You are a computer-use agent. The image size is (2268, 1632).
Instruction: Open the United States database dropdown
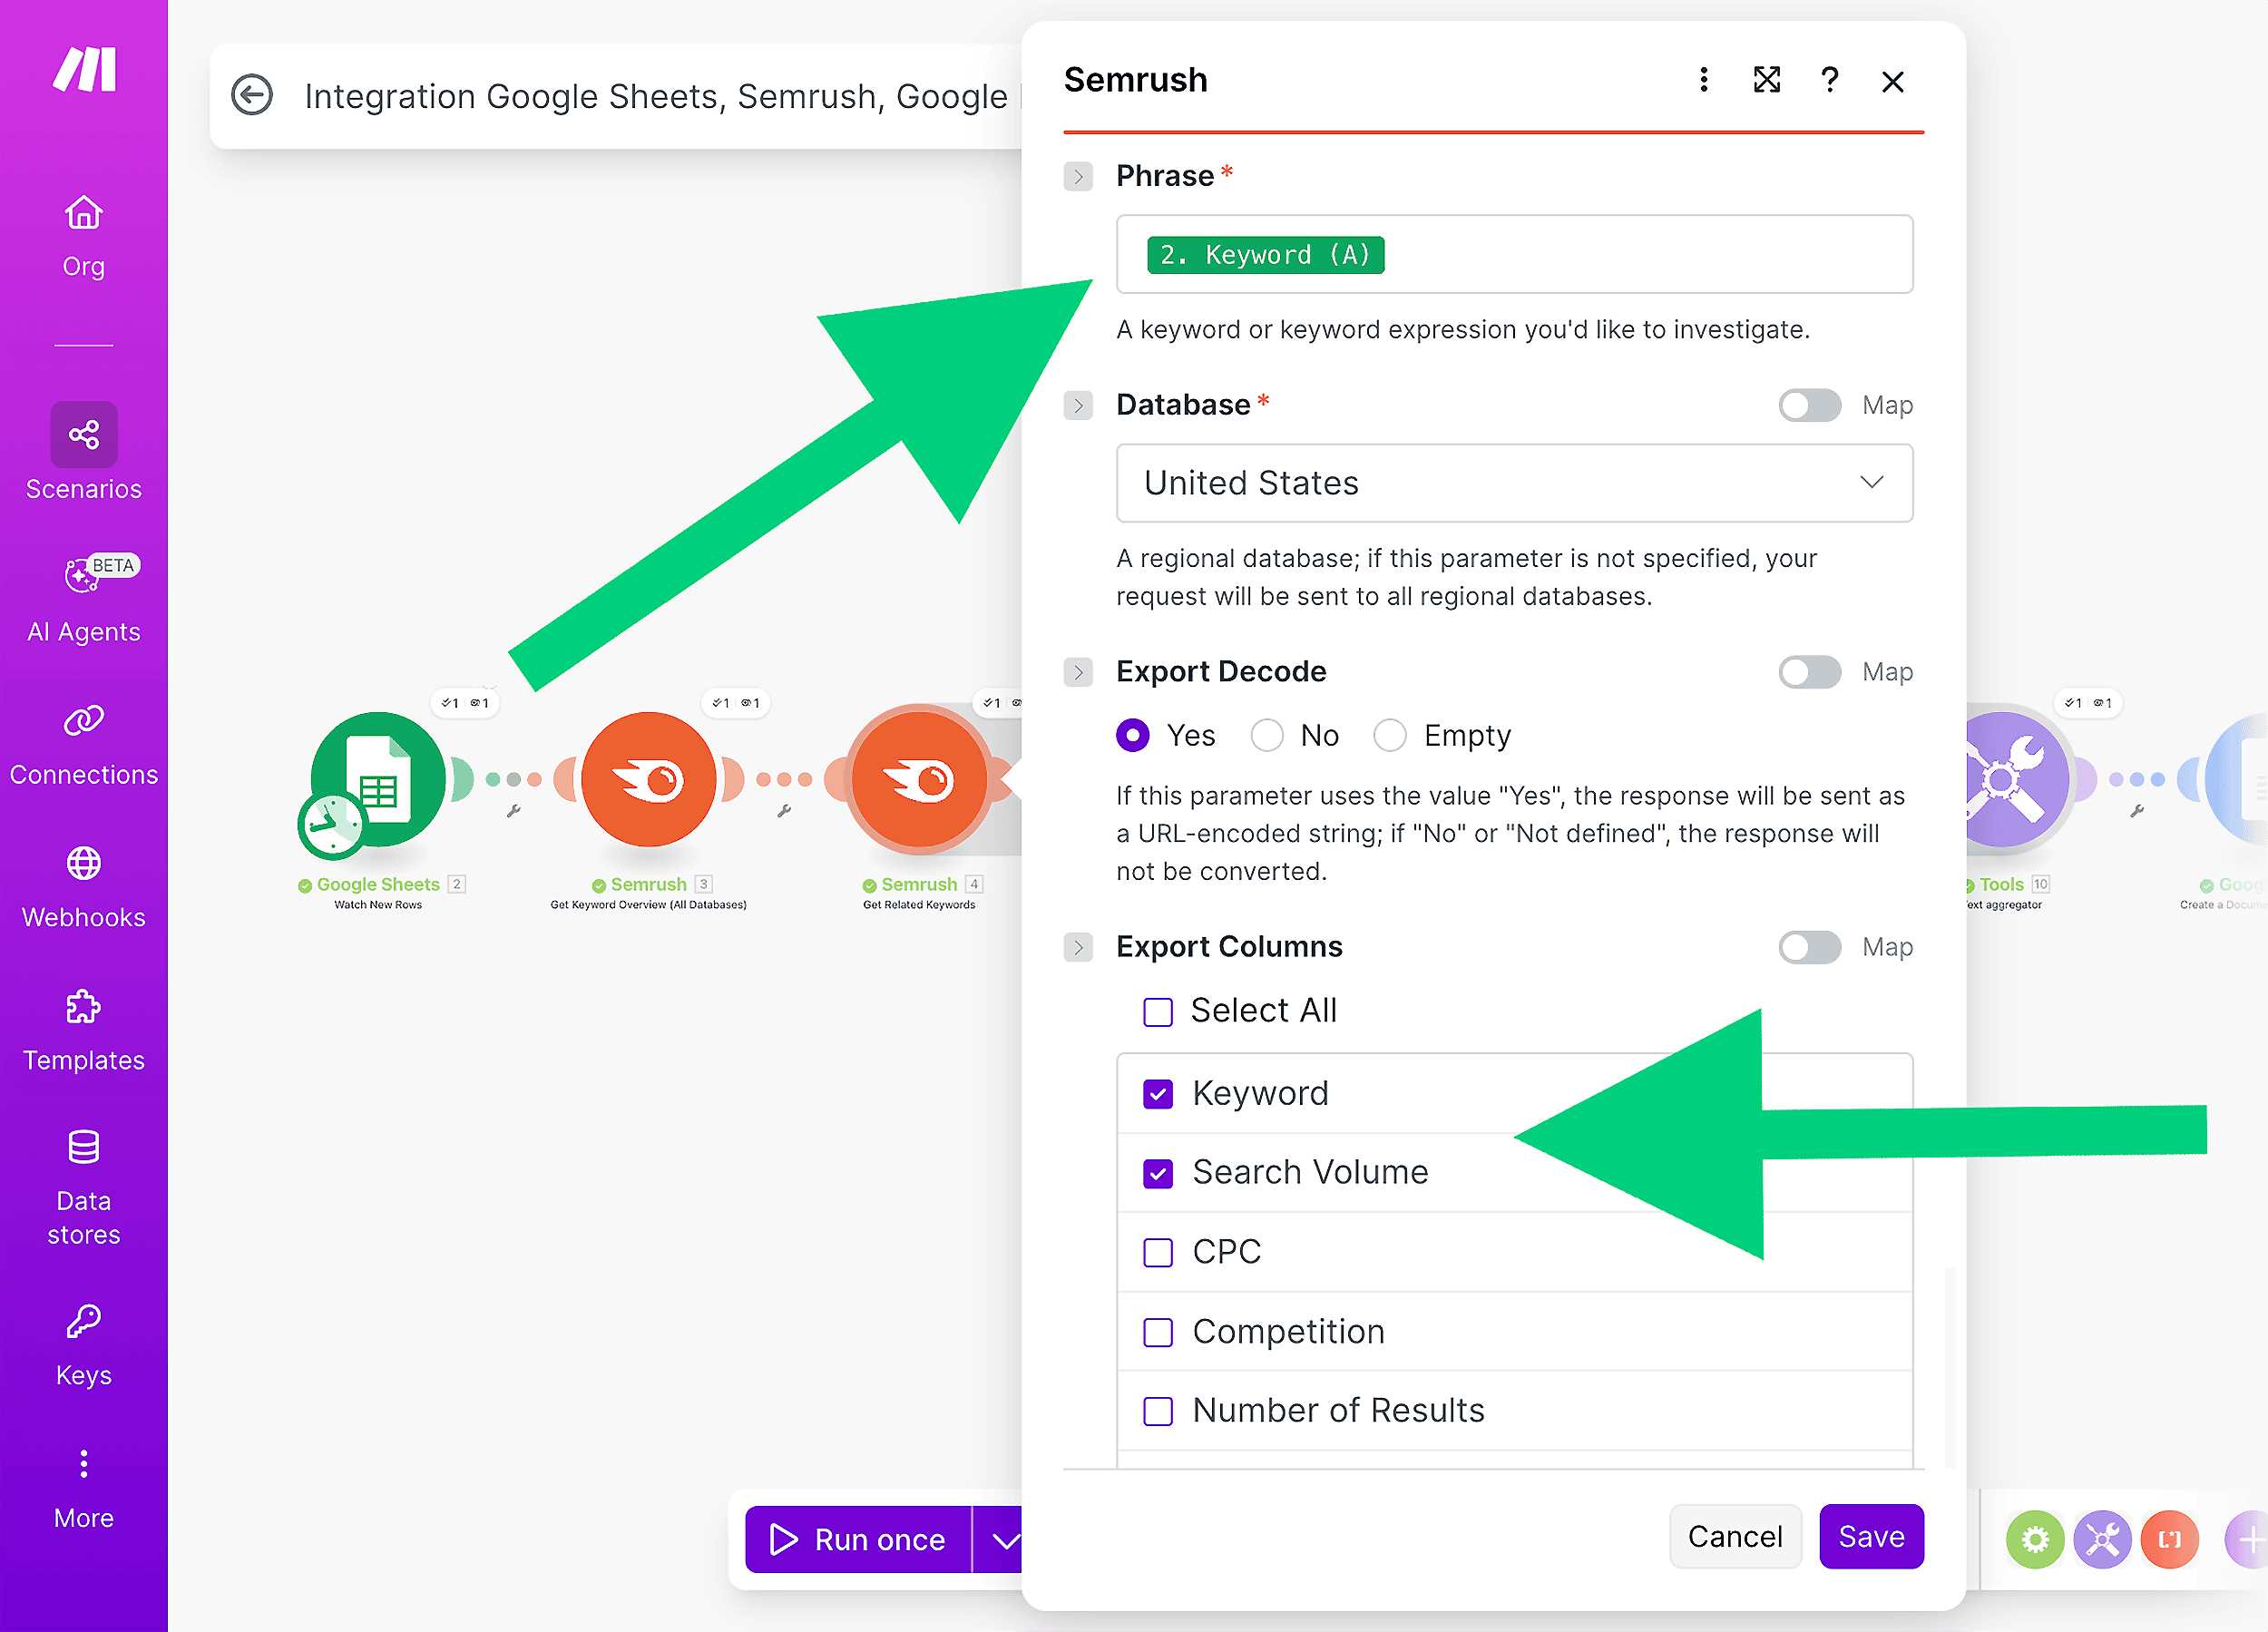(x=1513, y=483)
